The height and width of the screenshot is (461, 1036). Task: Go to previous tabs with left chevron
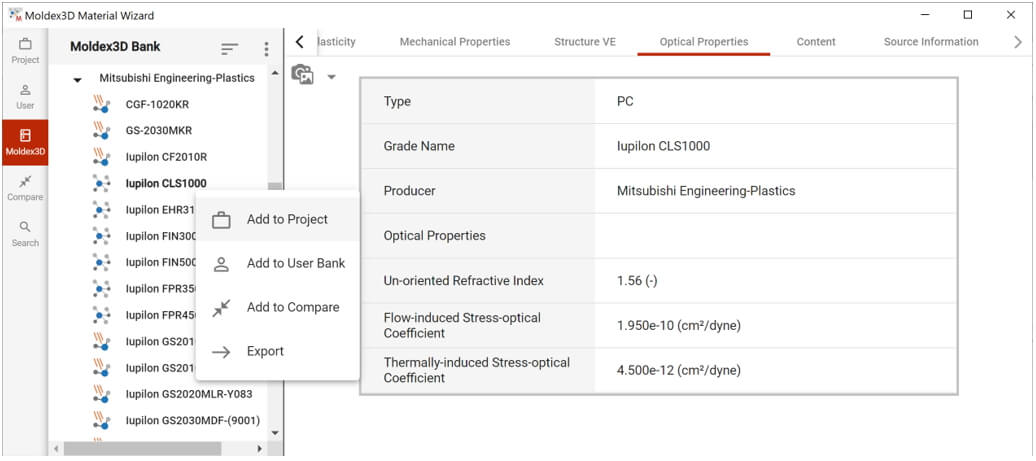pos(299,42)
